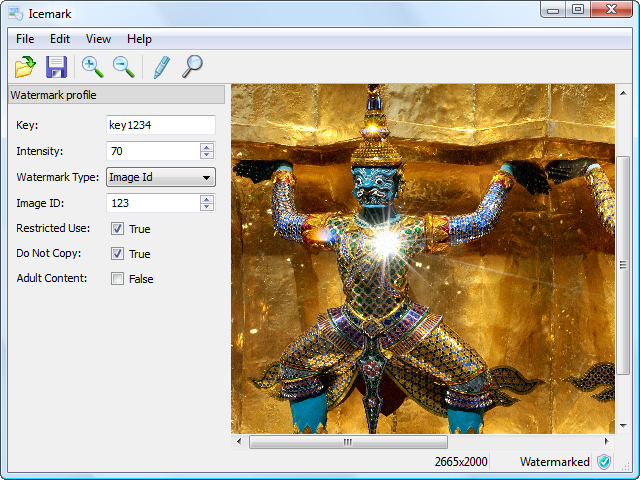640x480 pixels.
Task: Click the True label beside Restricted Use
Action: [x=140, y=229]
